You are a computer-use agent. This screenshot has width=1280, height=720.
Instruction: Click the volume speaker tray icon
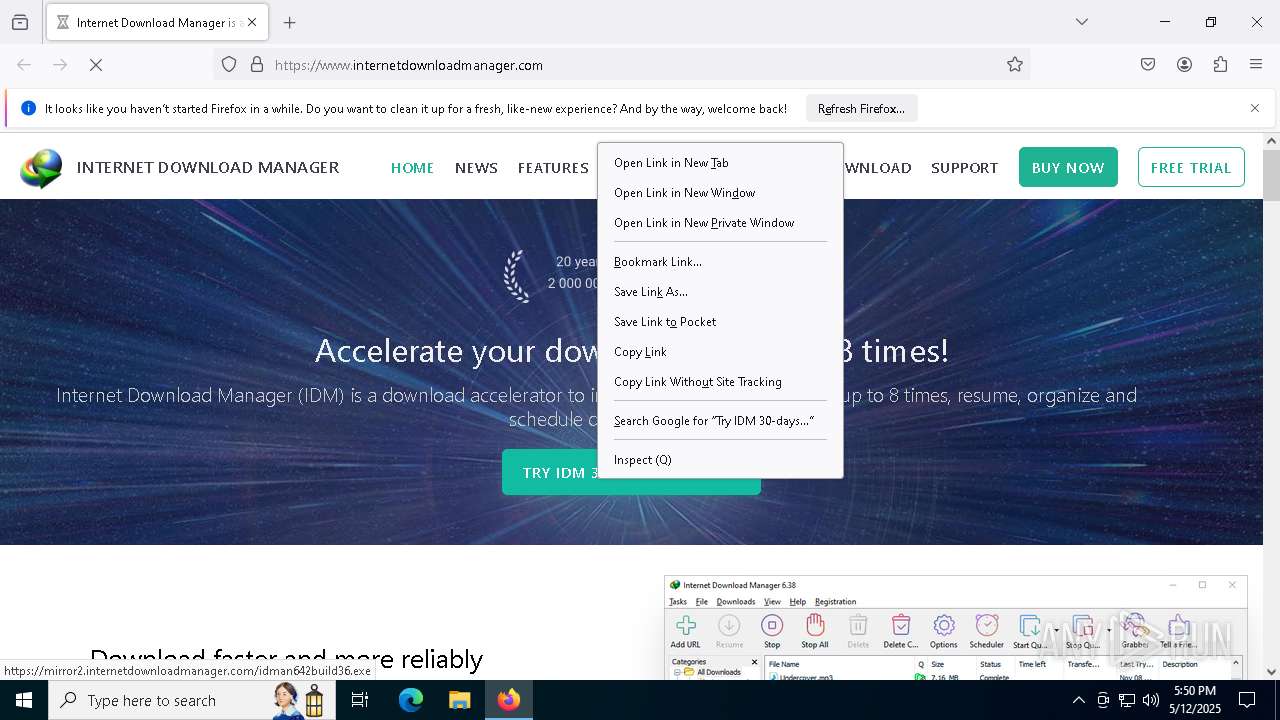pos(1151,700)
